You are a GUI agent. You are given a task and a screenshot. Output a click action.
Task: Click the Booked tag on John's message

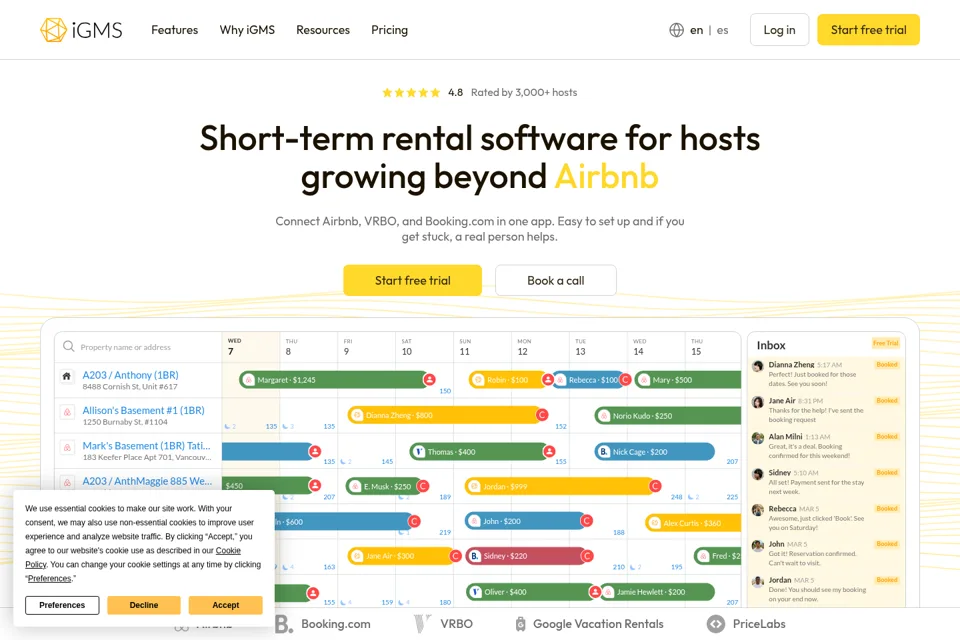[887, 544]
